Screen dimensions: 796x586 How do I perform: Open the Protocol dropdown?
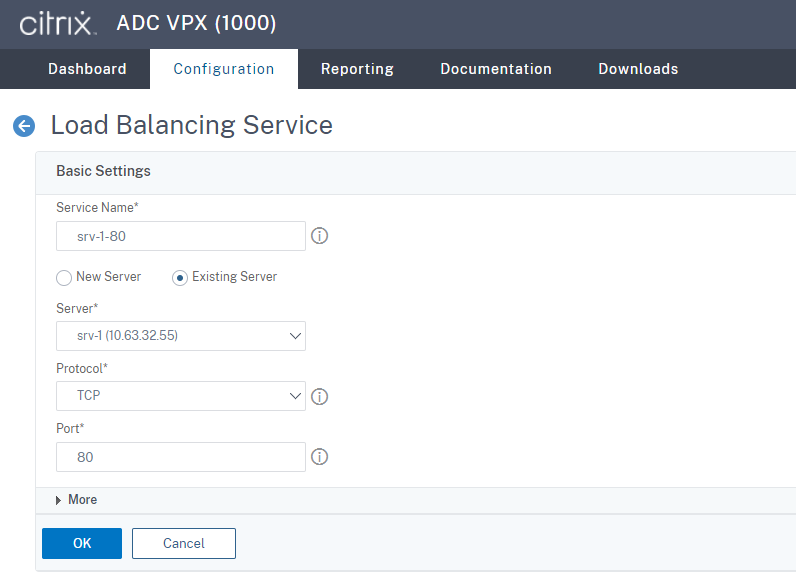click(x=181, y=396)
